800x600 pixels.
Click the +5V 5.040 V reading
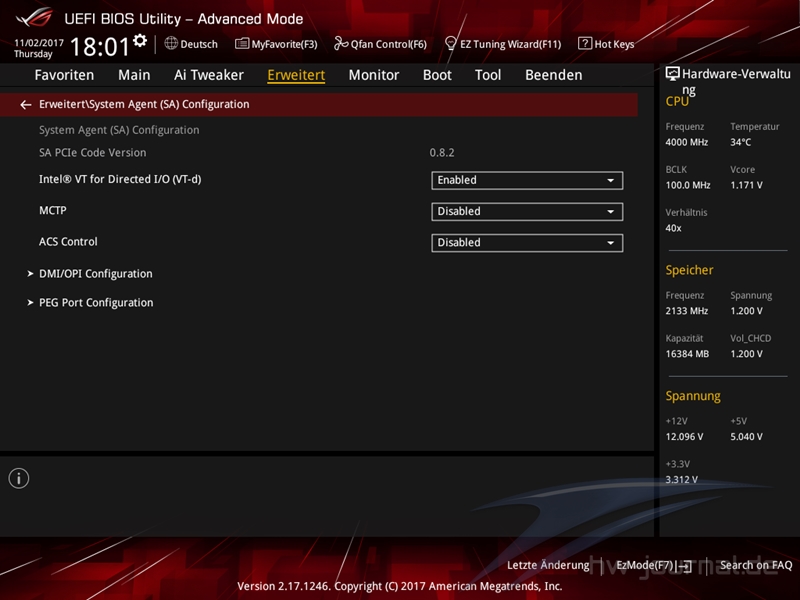(x=746, y=437)
